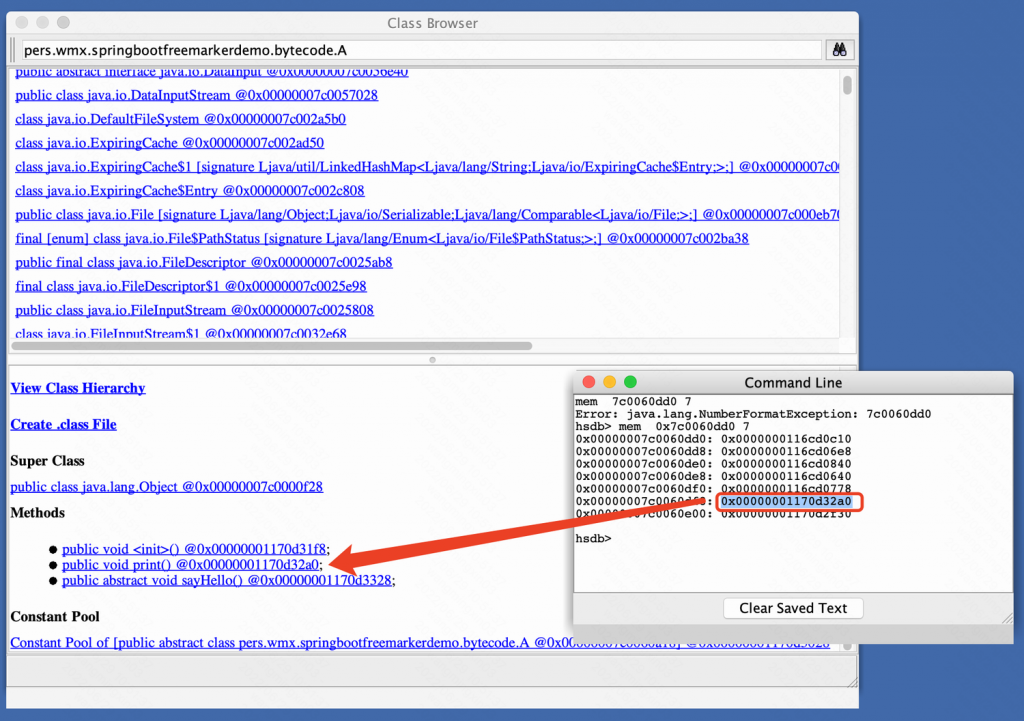1024x721 pixels.
Task: Open java.io.DataInputStream class link
Action: (x=196, y=95)
